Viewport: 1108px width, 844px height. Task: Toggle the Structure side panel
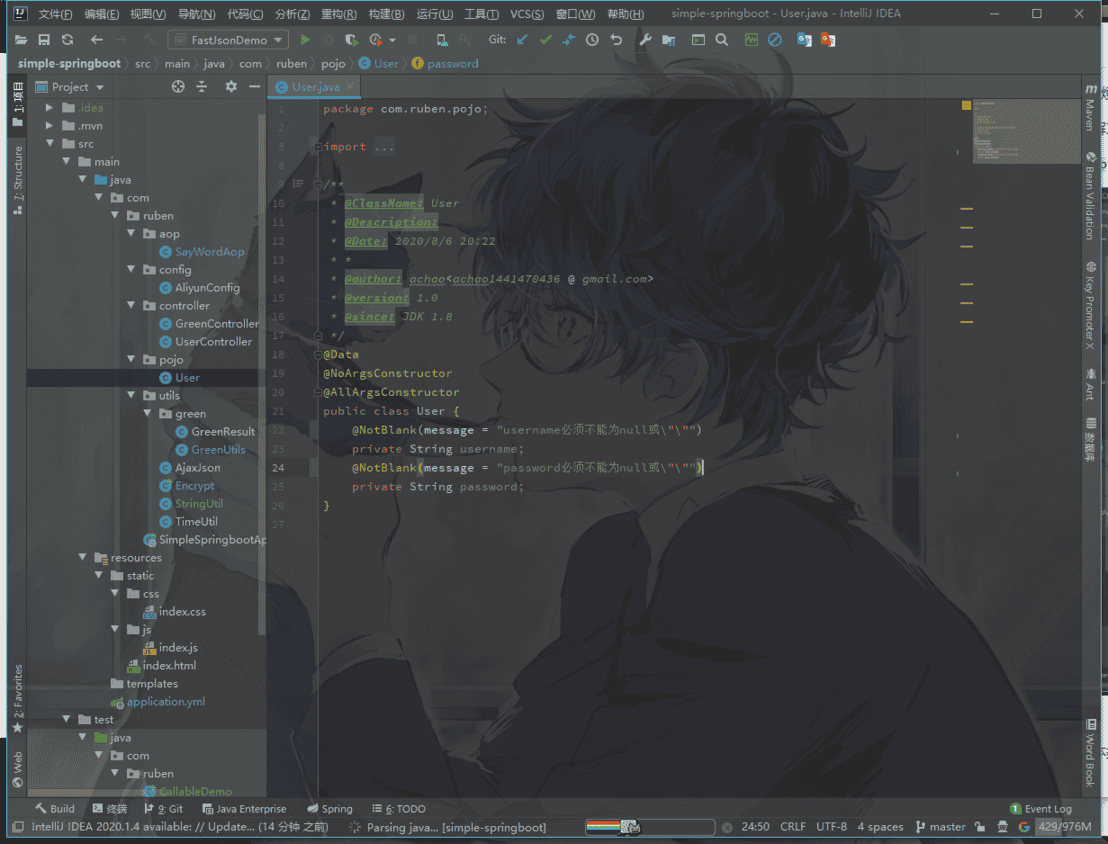(17, 180)
